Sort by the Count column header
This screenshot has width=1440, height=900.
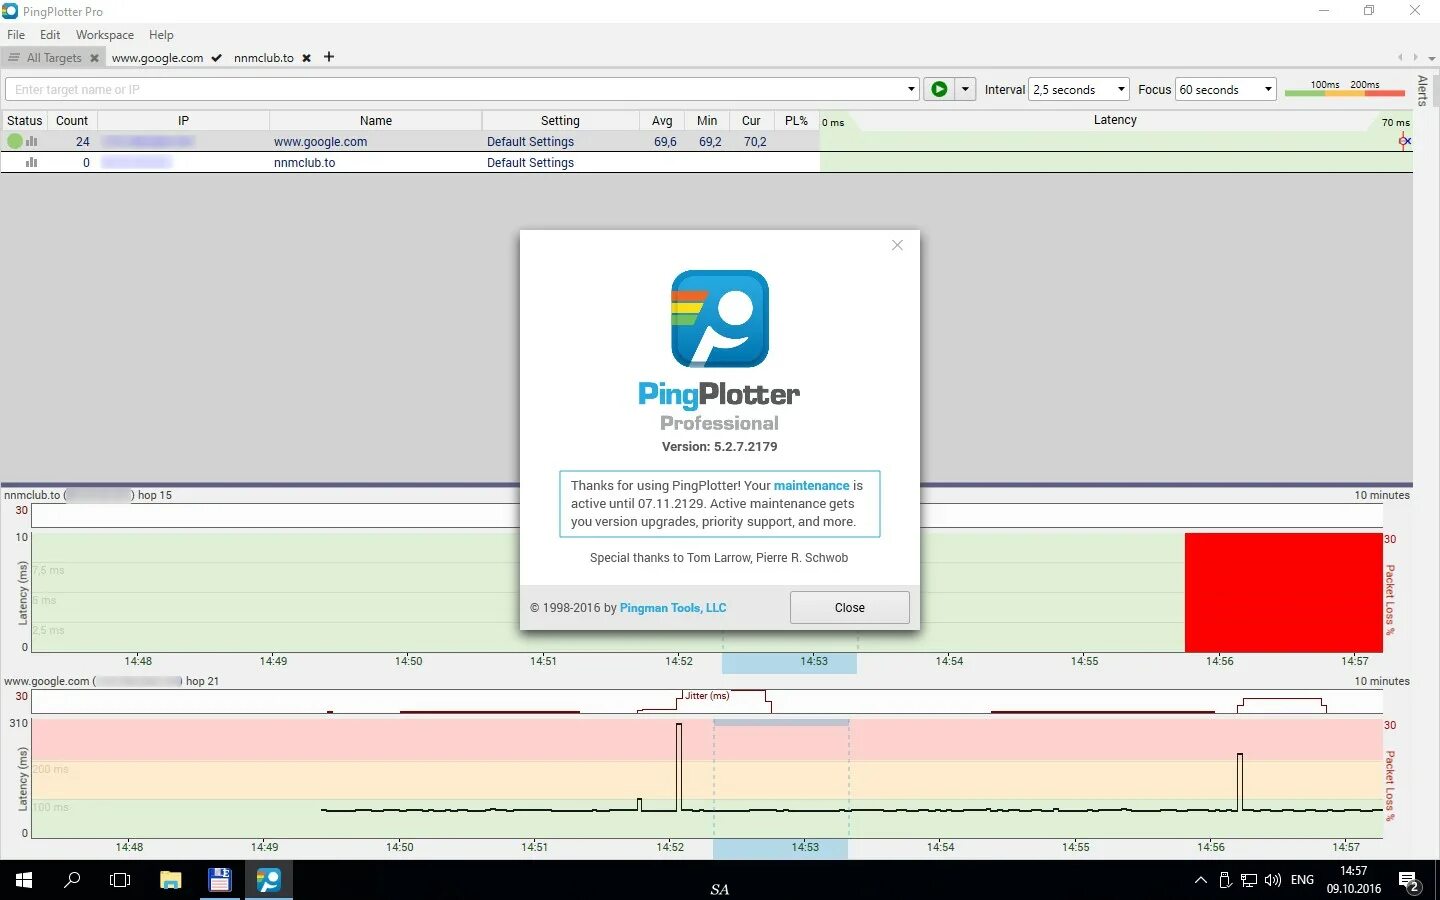(x=71, y=120)
